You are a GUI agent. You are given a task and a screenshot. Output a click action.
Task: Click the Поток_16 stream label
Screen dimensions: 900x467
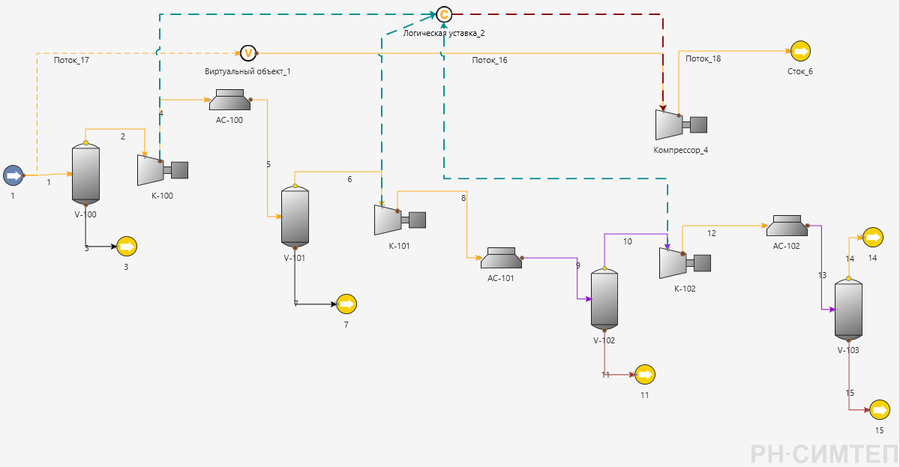pyautogui.click(x=490, y=60)
